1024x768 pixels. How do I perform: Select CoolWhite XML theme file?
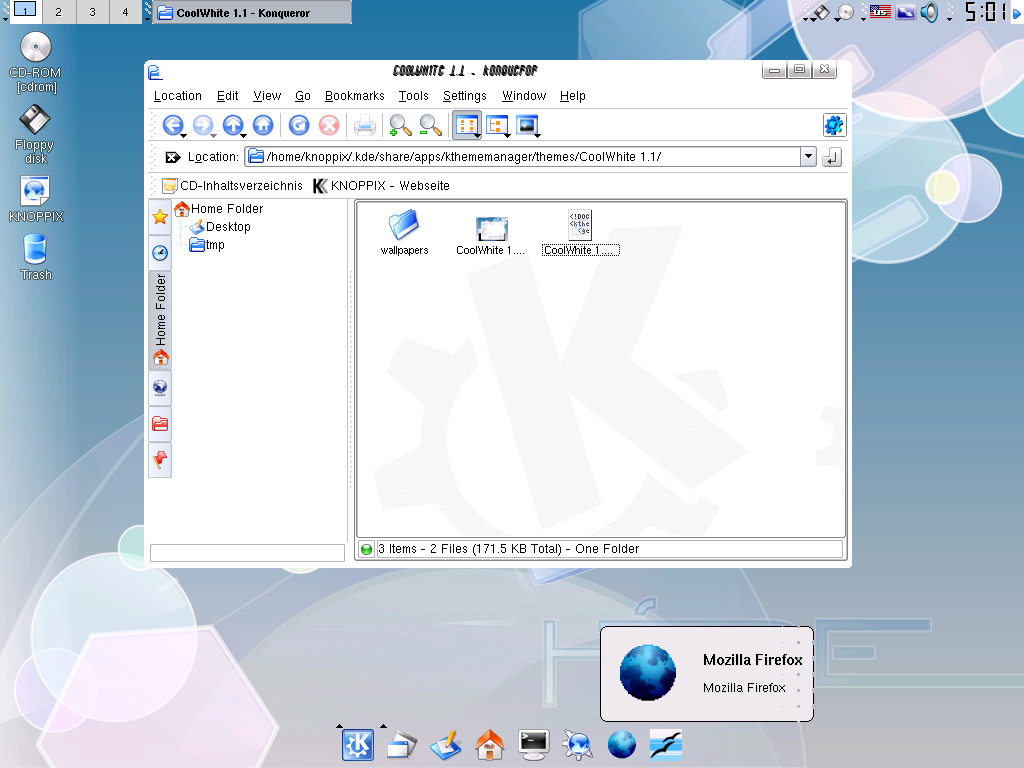coord(580,232)
